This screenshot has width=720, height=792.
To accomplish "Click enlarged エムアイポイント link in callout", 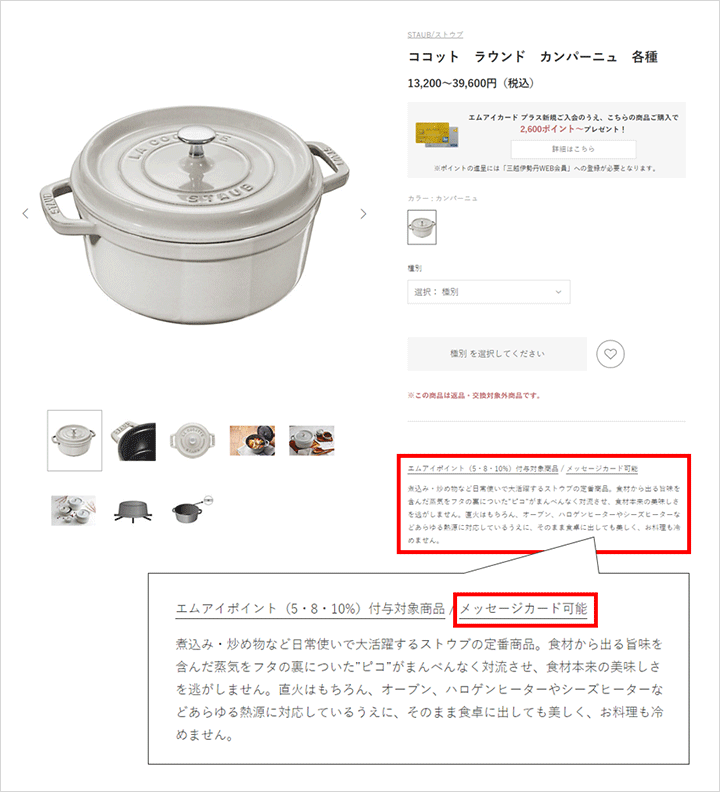I will coord(310,609).
